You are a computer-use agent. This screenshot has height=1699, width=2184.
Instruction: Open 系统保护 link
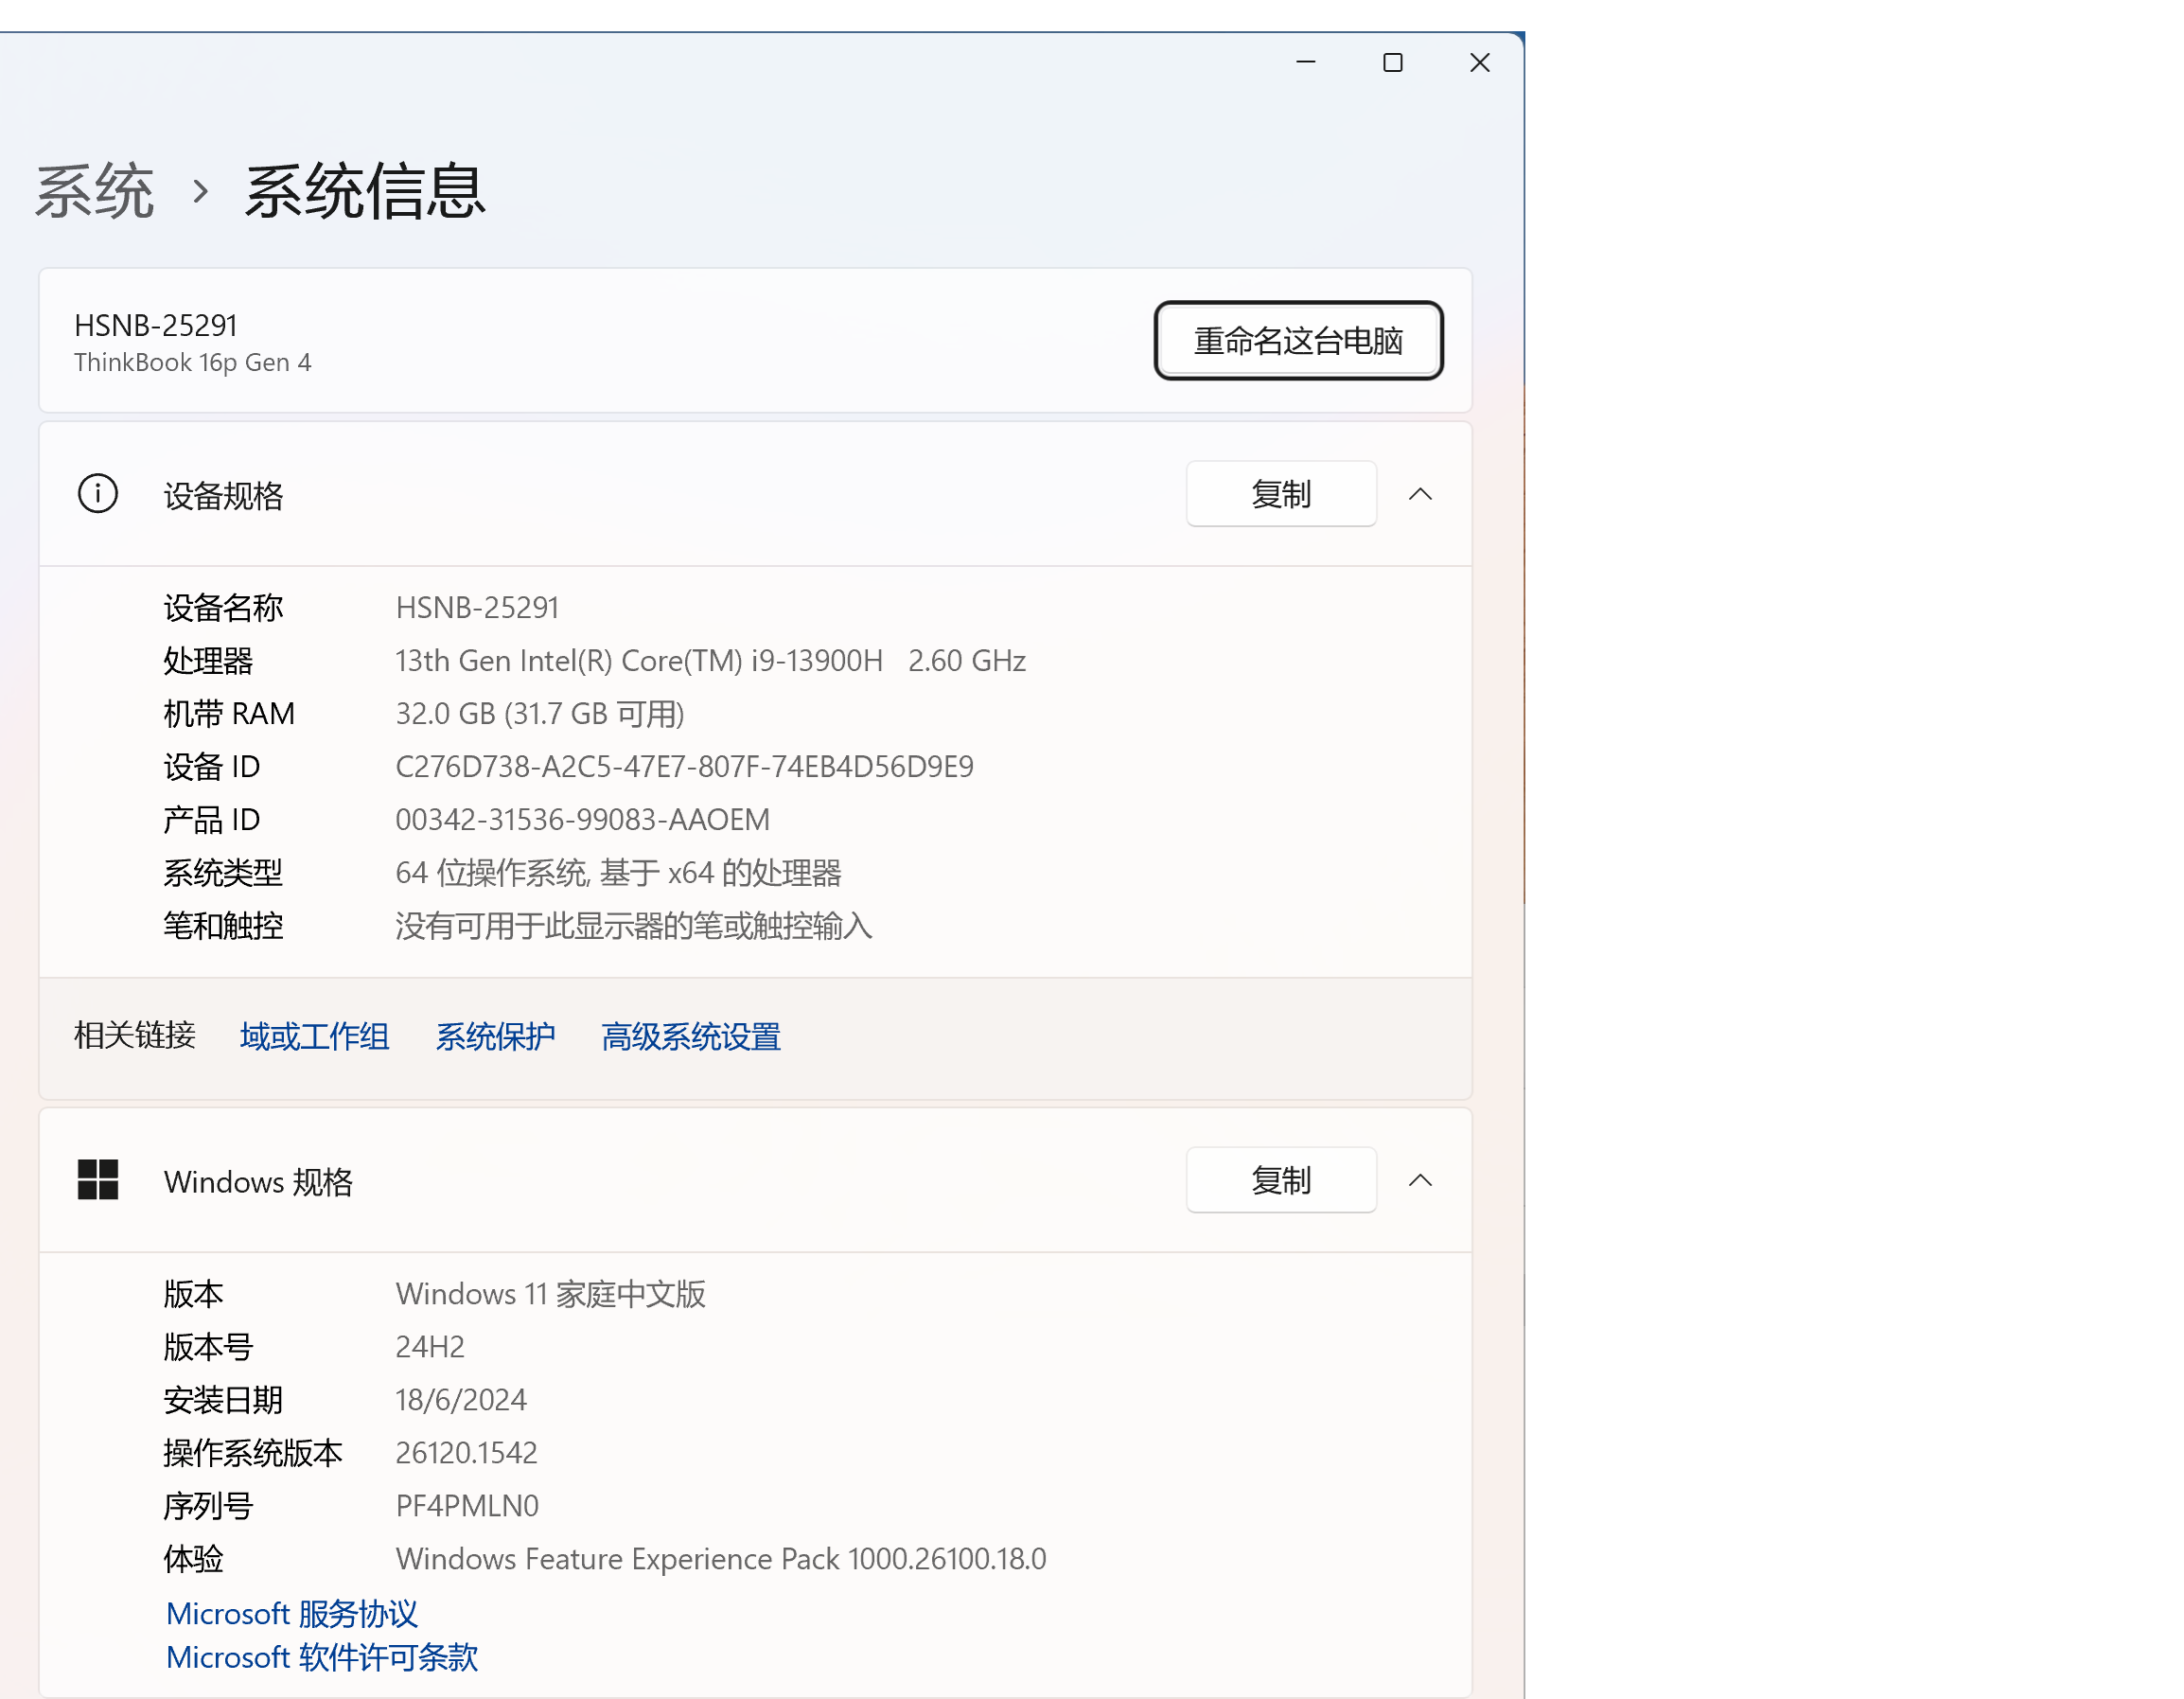coord(495,1036)
